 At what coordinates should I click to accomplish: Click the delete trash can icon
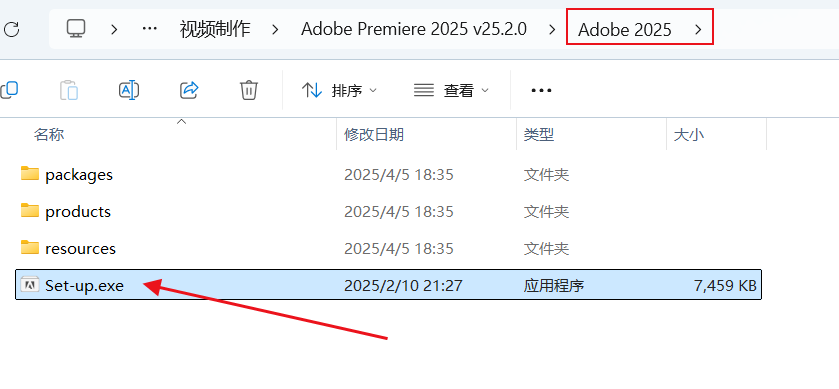[249, 90]
